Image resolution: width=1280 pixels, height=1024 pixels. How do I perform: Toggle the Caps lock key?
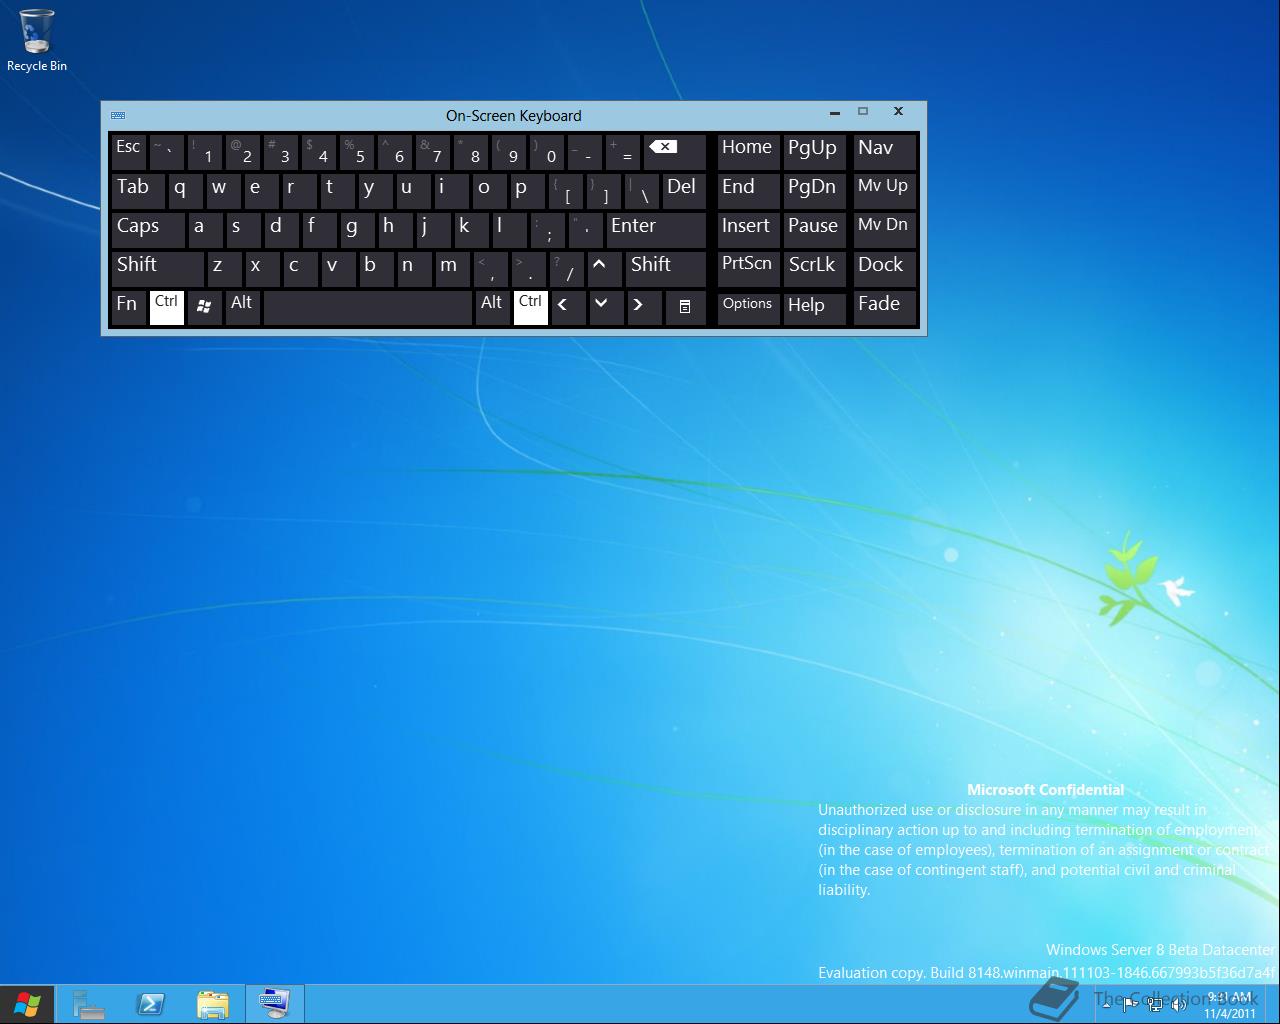[147, 229]
